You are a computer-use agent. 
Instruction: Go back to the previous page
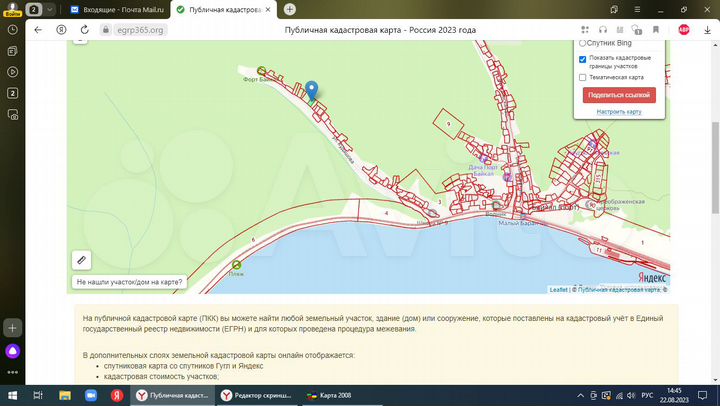pos(38,30)
